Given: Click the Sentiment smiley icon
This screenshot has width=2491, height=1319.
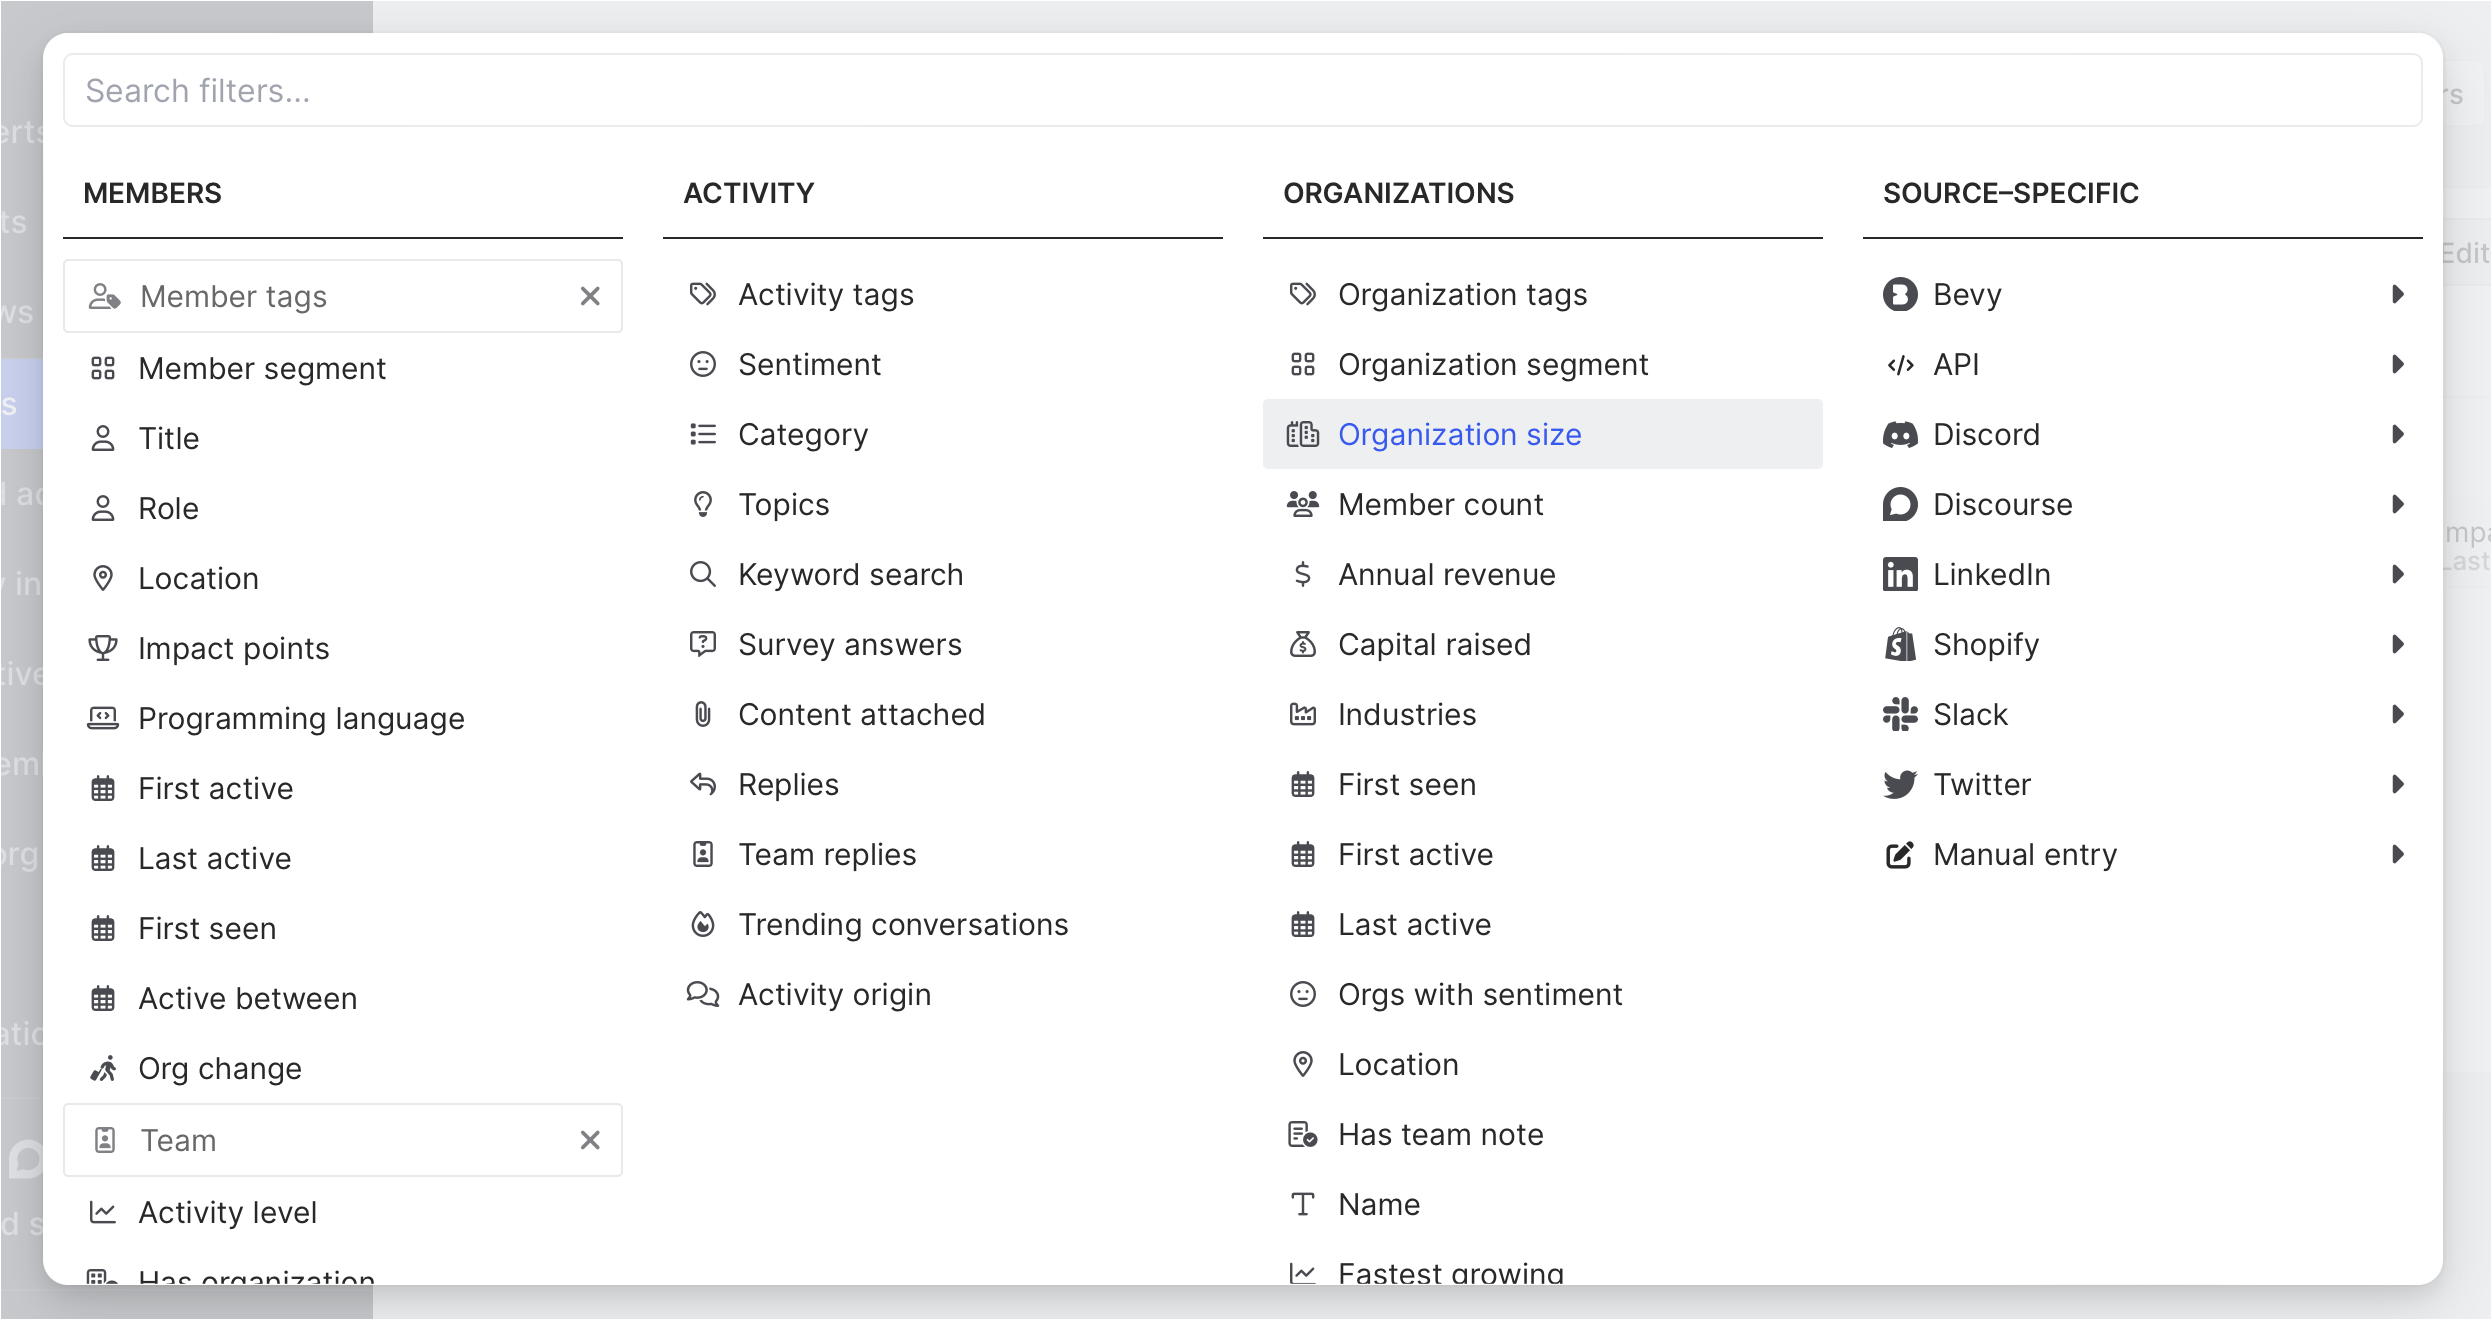Looking at the screenshot, I should tap(703, 365).
